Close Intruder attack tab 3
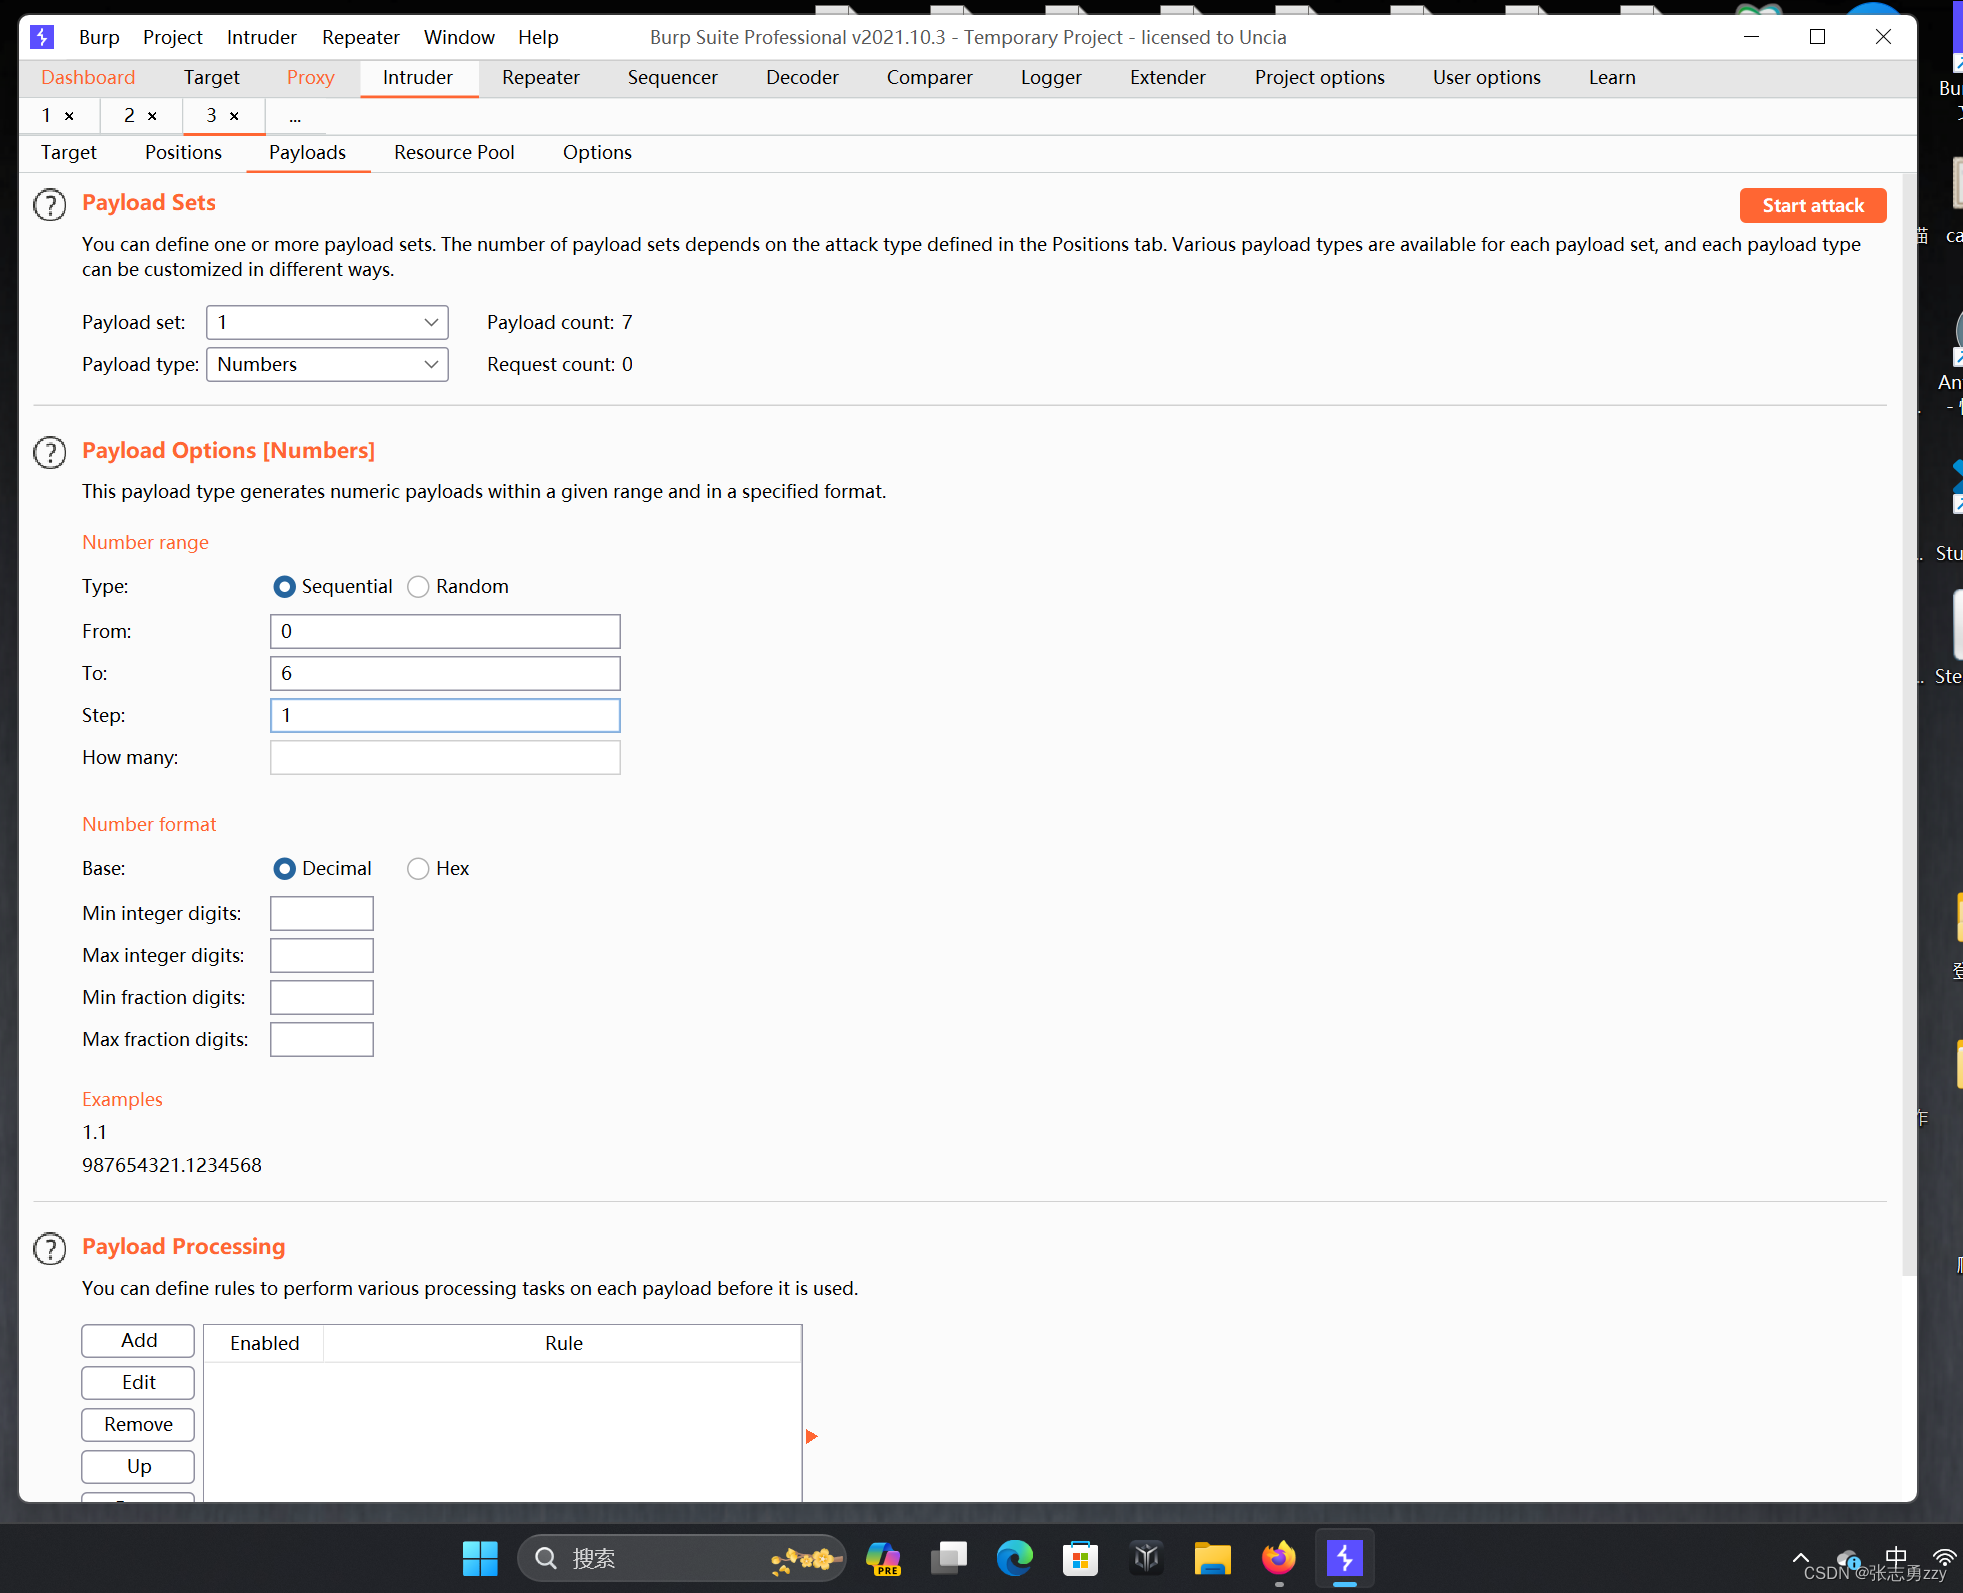 (234, 116)
